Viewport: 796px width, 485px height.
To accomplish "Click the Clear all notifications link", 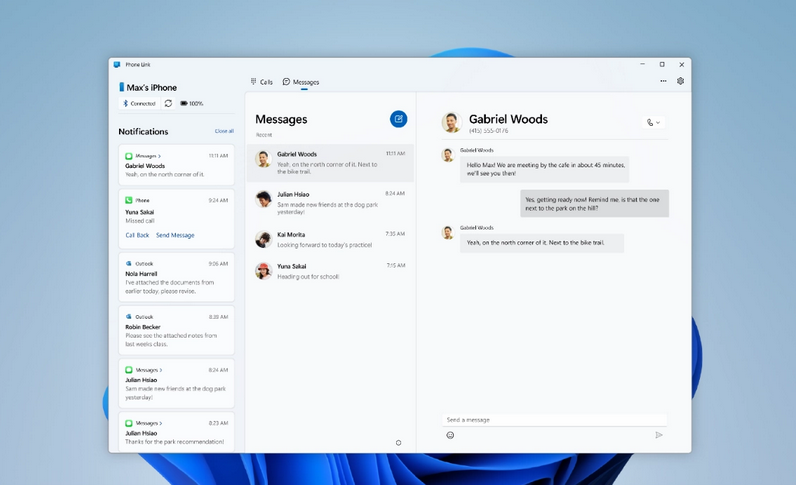I will [x=224, y=131].
